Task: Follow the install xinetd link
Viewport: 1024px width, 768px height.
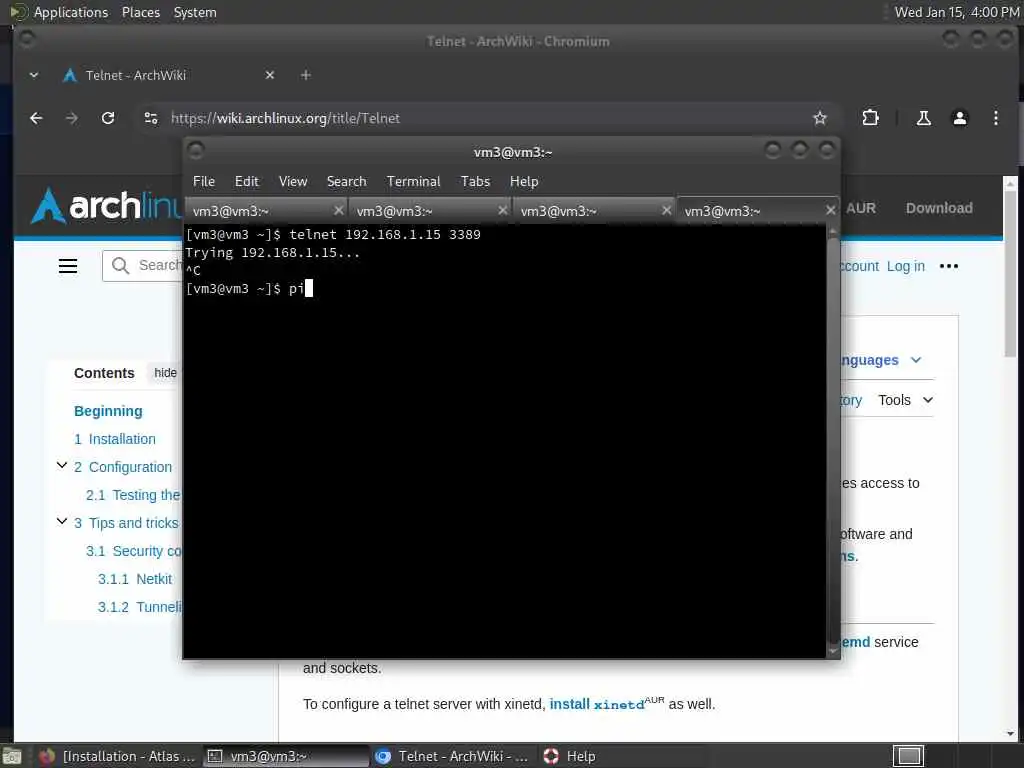Action: (x=597, y=704)
